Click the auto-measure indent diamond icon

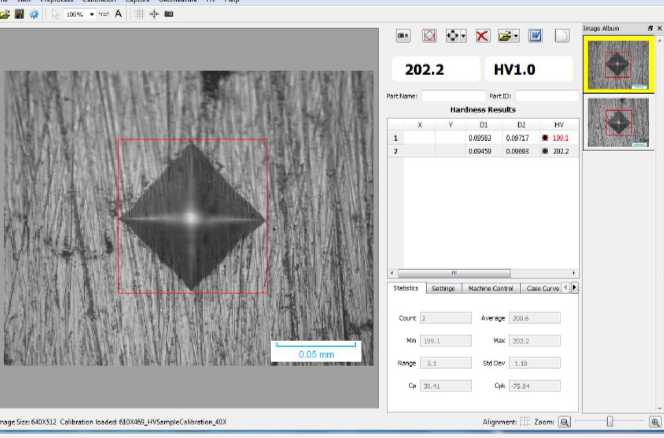coord(429,36)
